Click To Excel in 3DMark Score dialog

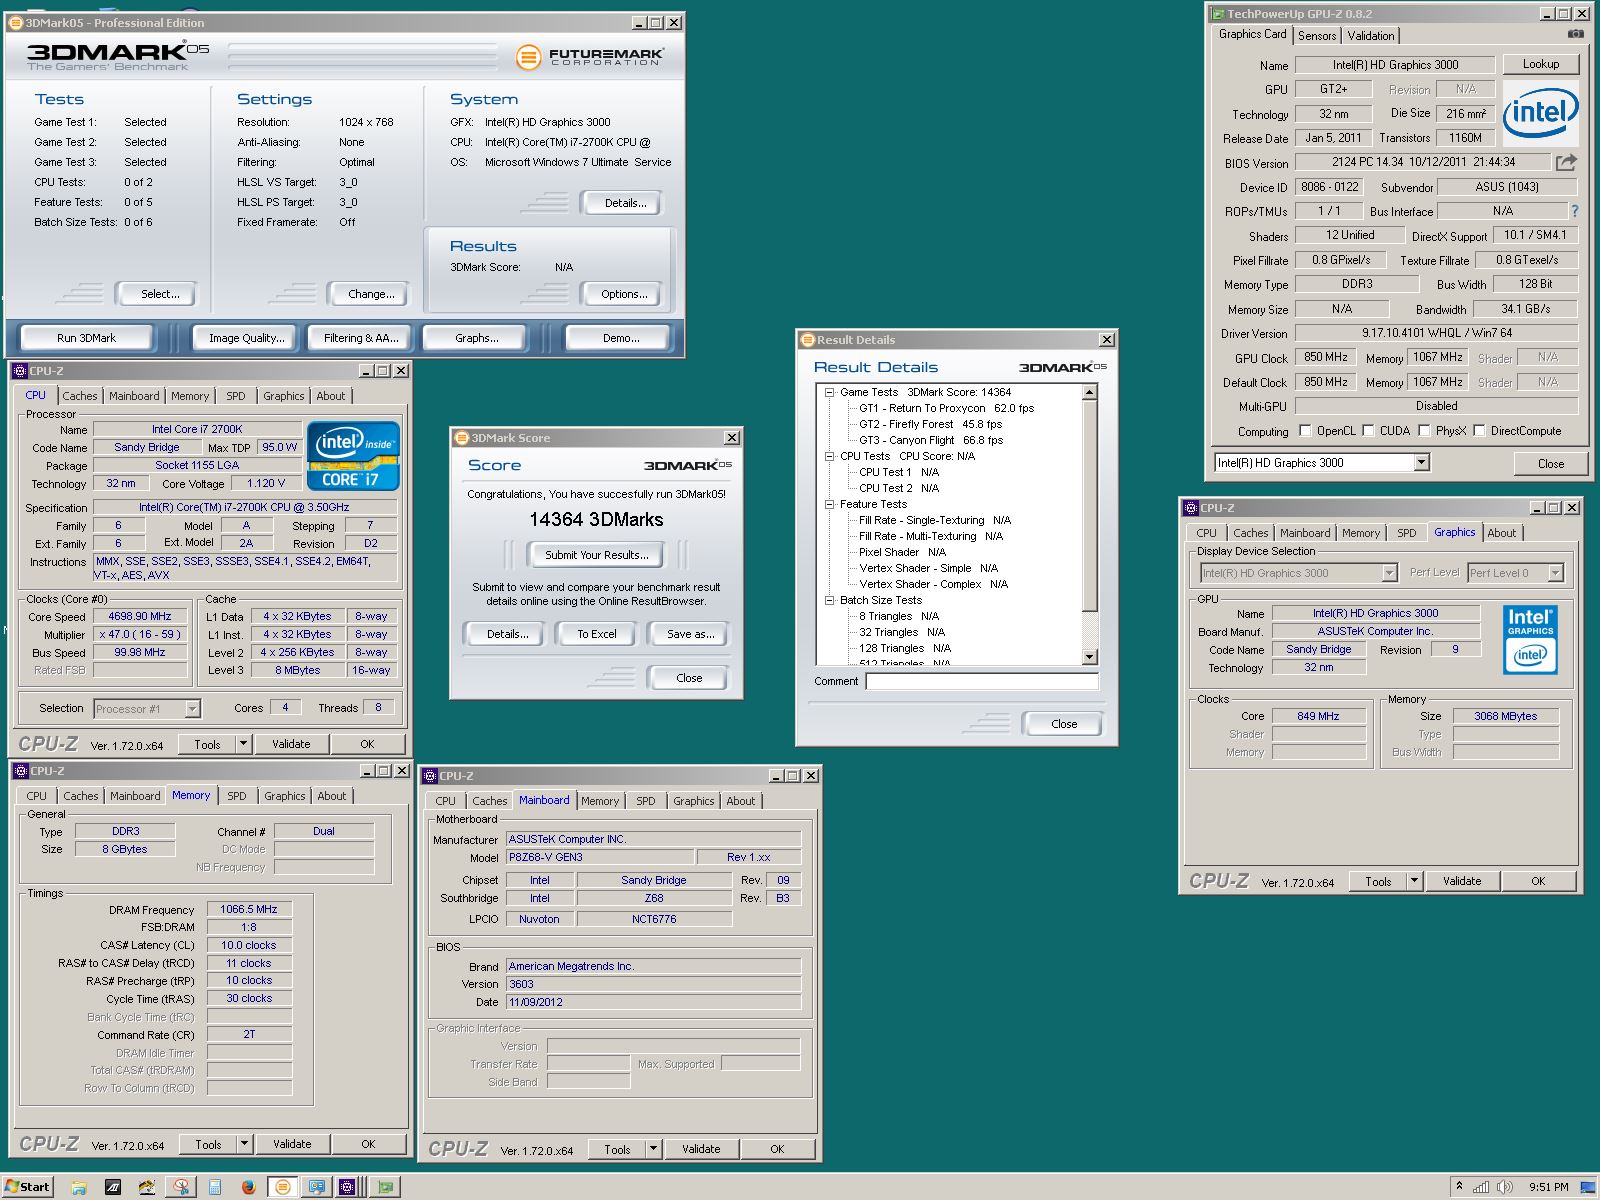tap(597, 634)
